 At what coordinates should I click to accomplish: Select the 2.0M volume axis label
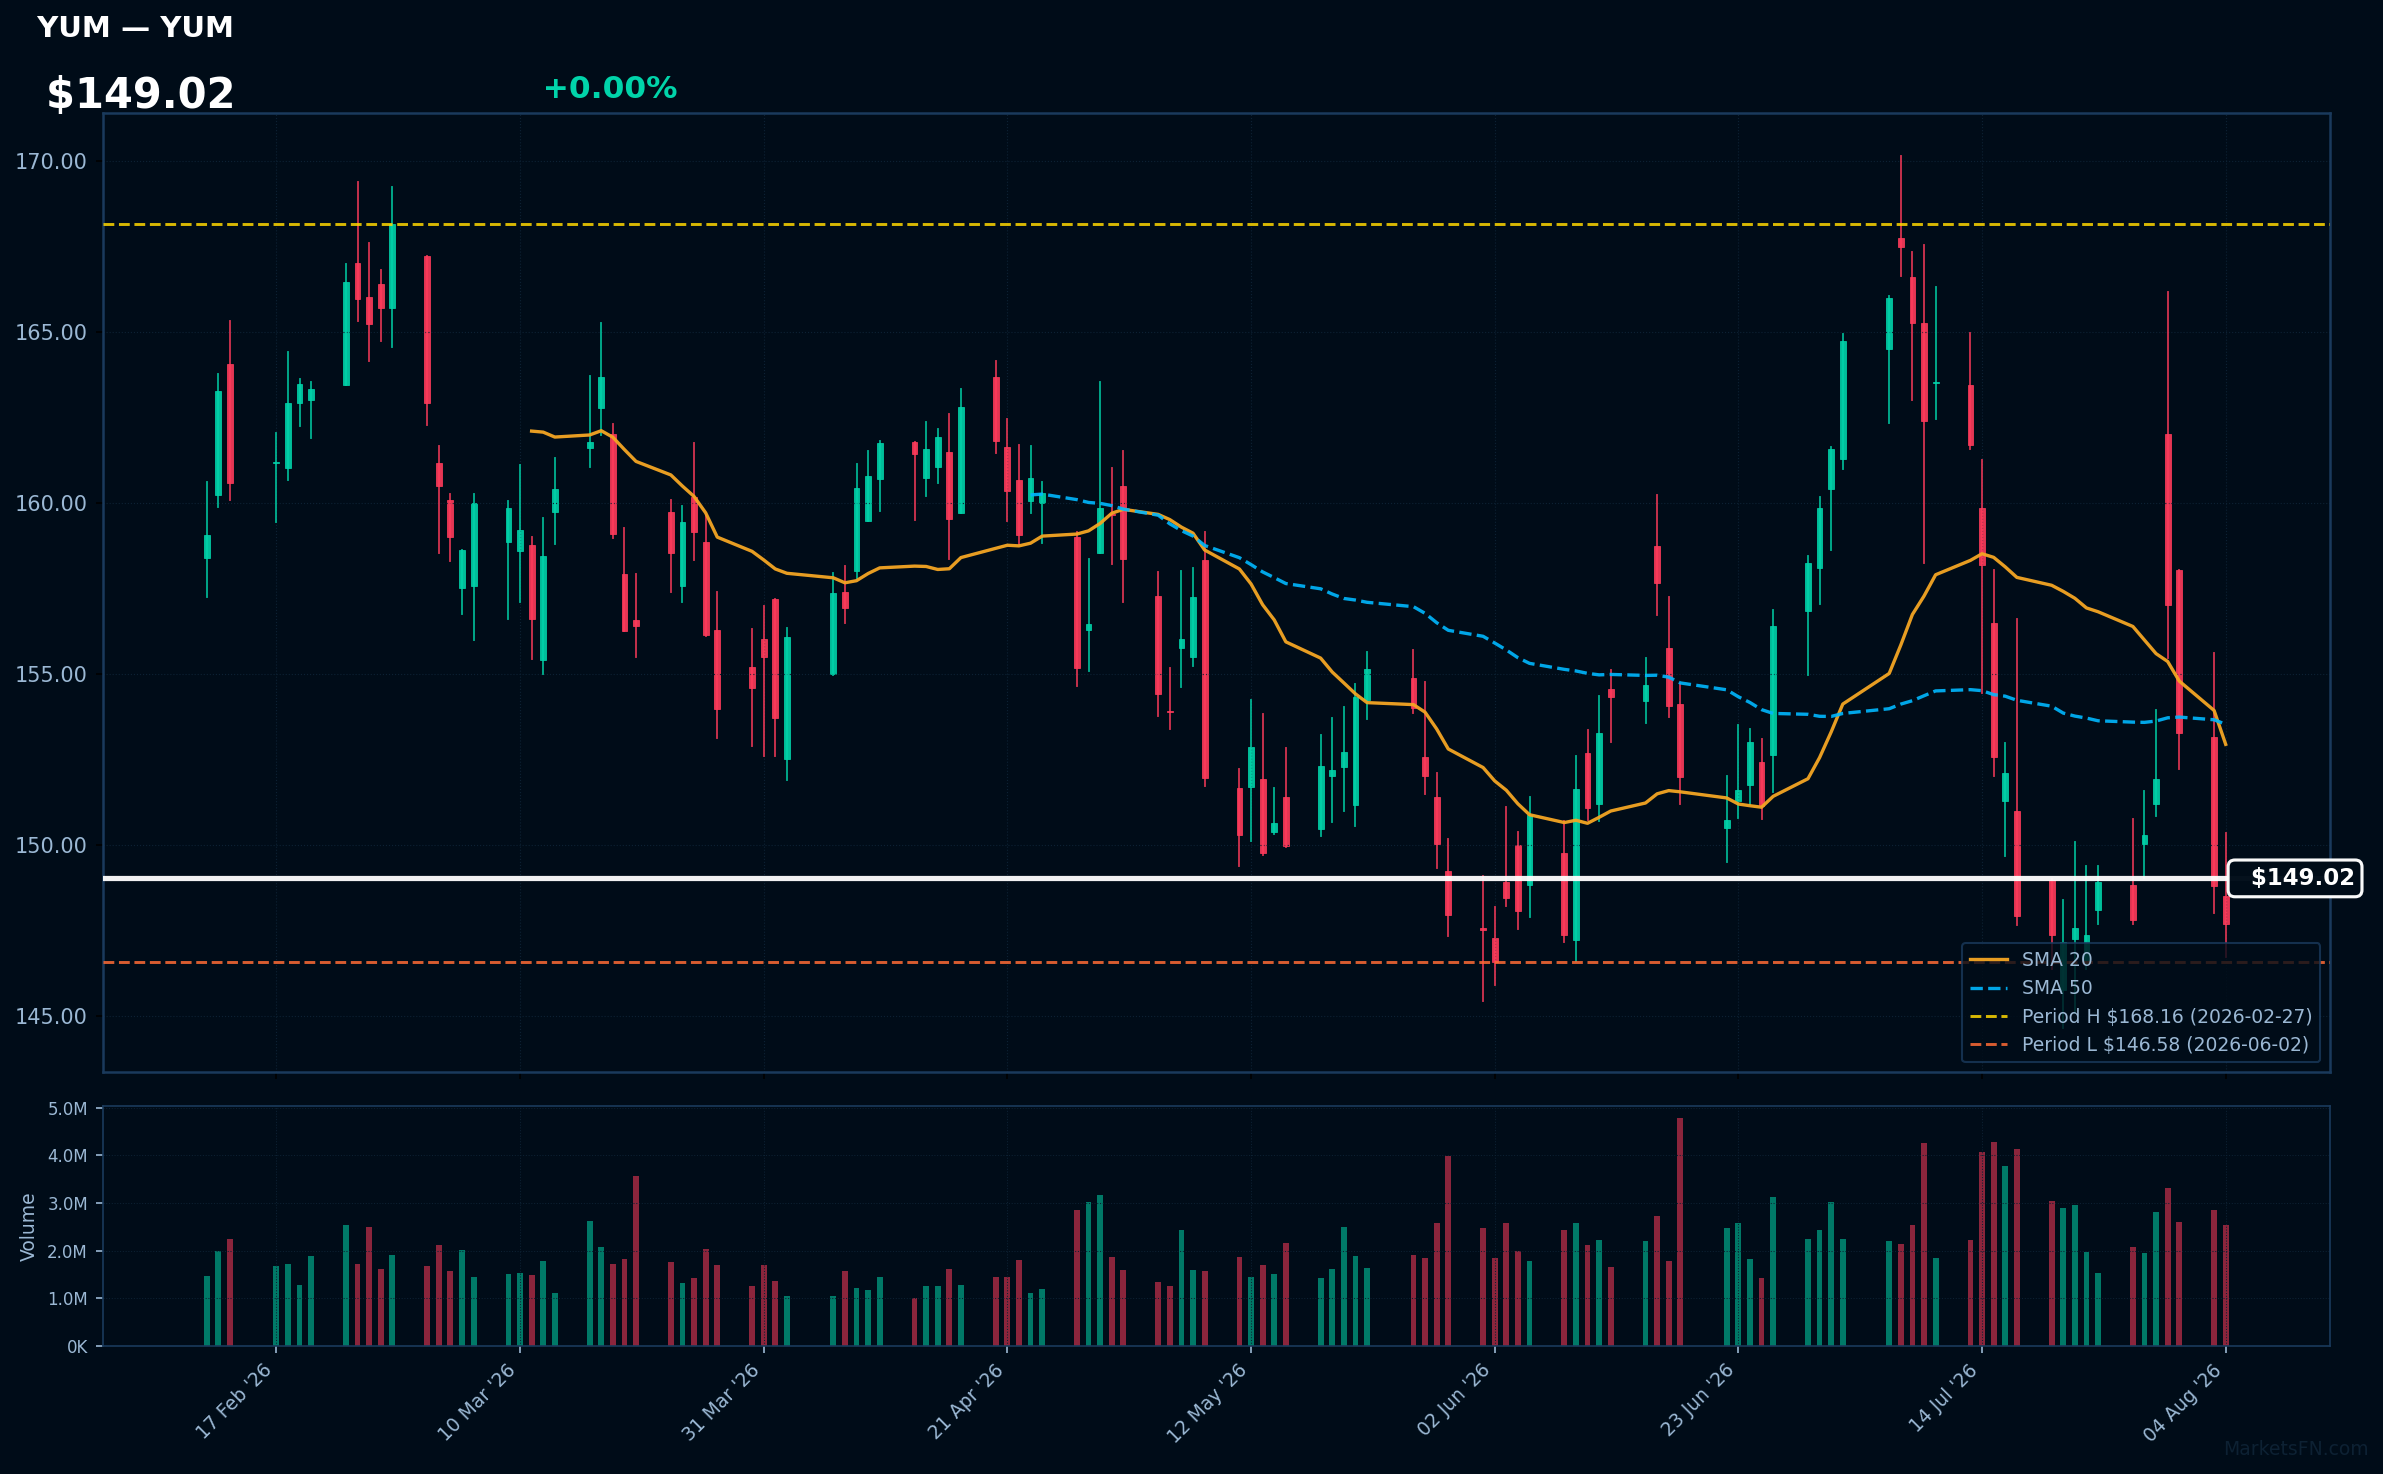(68, 1252)
